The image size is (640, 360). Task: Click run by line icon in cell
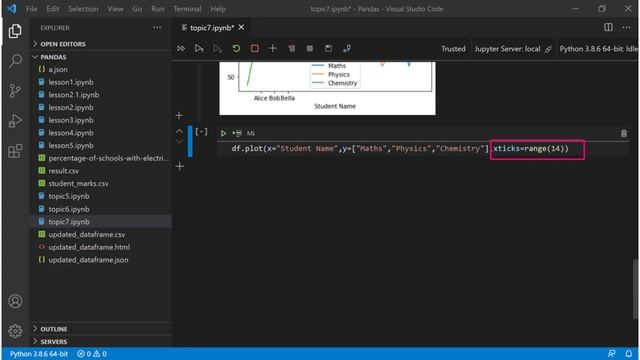[x=237, y=133]
